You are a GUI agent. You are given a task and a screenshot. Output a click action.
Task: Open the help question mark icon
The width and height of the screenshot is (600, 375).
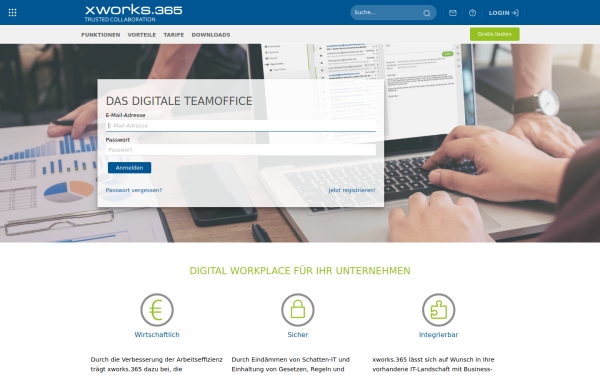pyautogui.click(x=473, y=13)
